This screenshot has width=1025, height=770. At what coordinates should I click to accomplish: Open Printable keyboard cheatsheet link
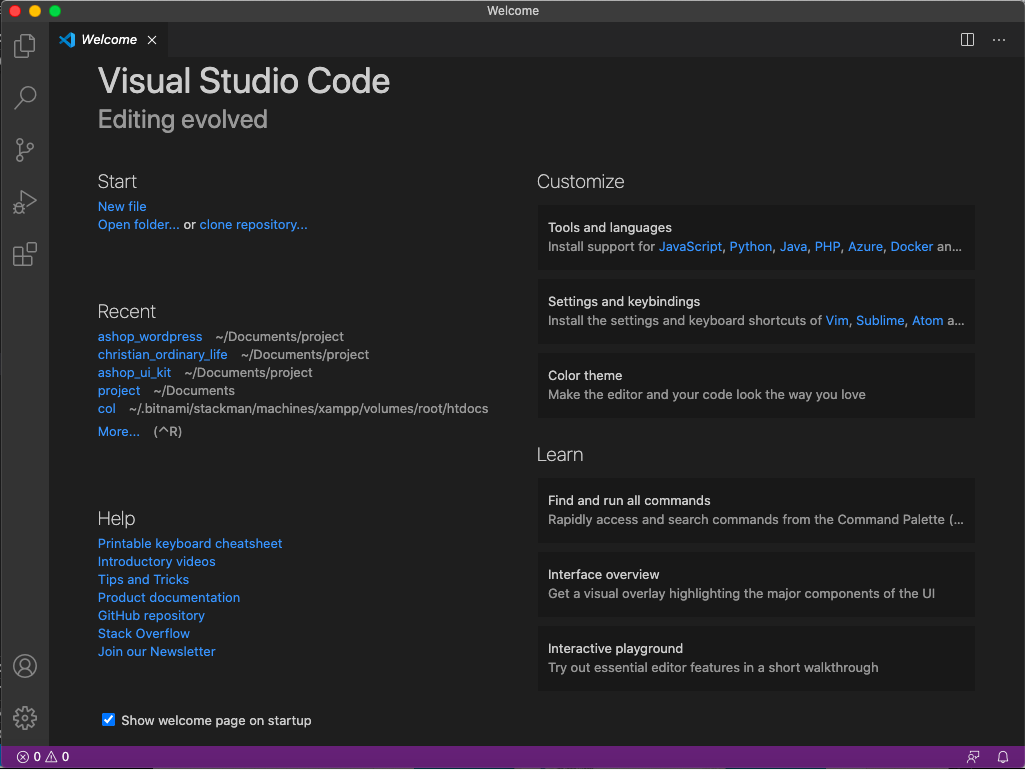coord(190,544)
